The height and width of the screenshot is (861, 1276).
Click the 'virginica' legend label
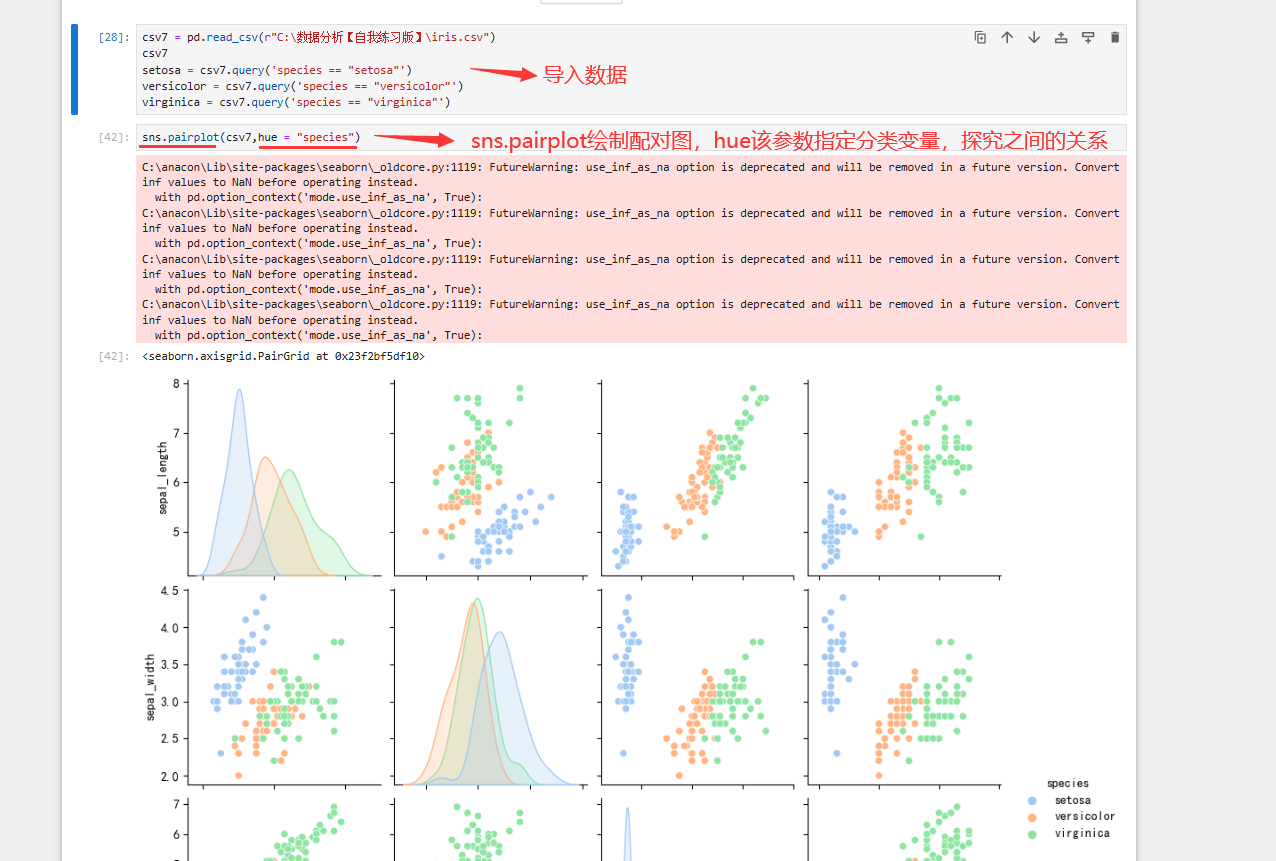click(1081, 833)
